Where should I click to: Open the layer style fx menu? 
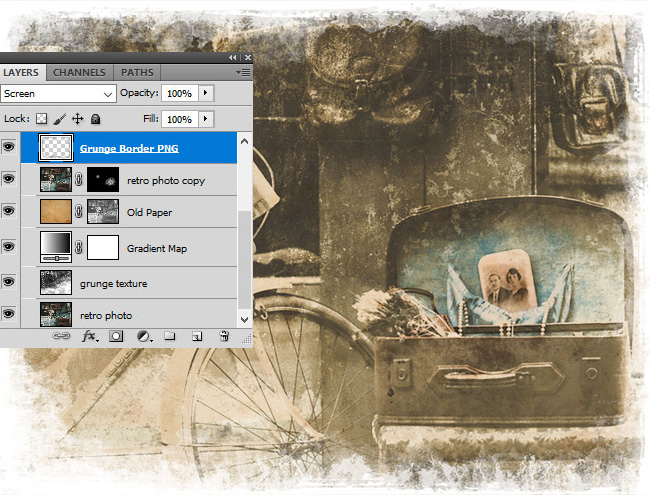pos(88,337)
